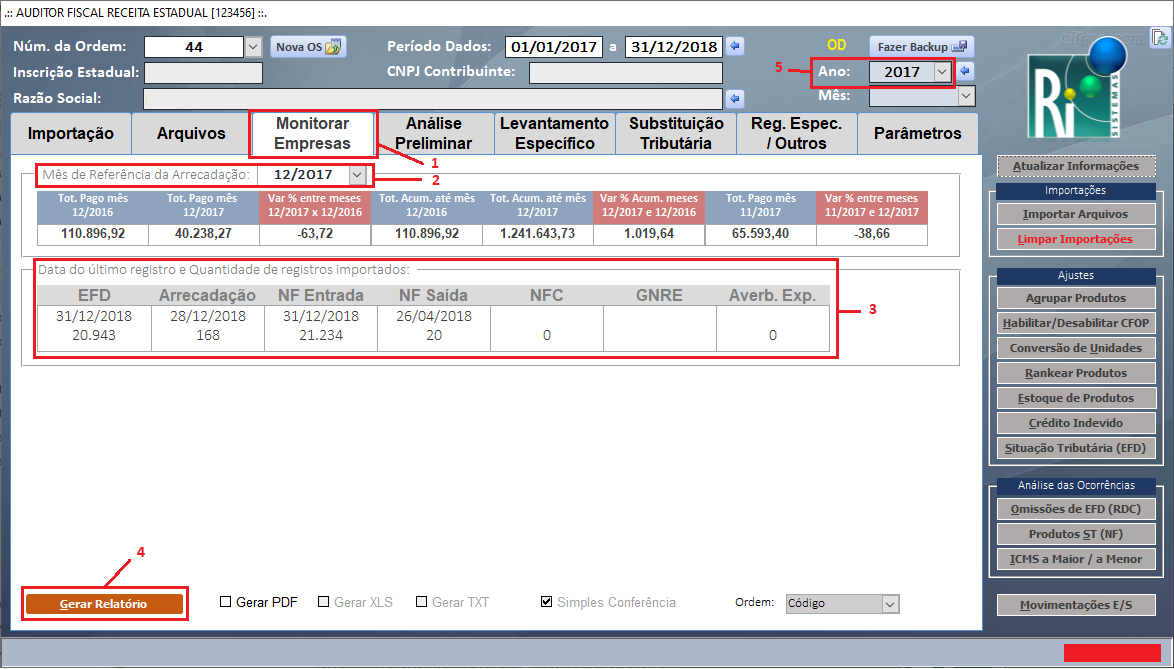Click the CNPJ Contribuinte input field

[x=625, y=73]
